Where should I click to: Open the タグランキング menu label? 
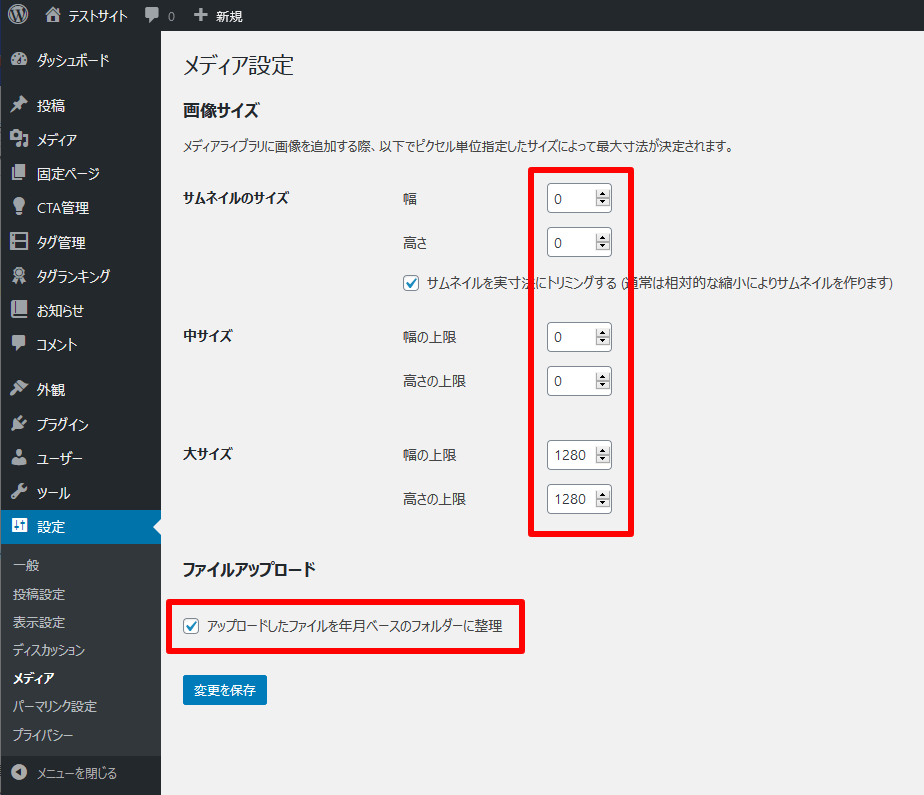(73, 276)
